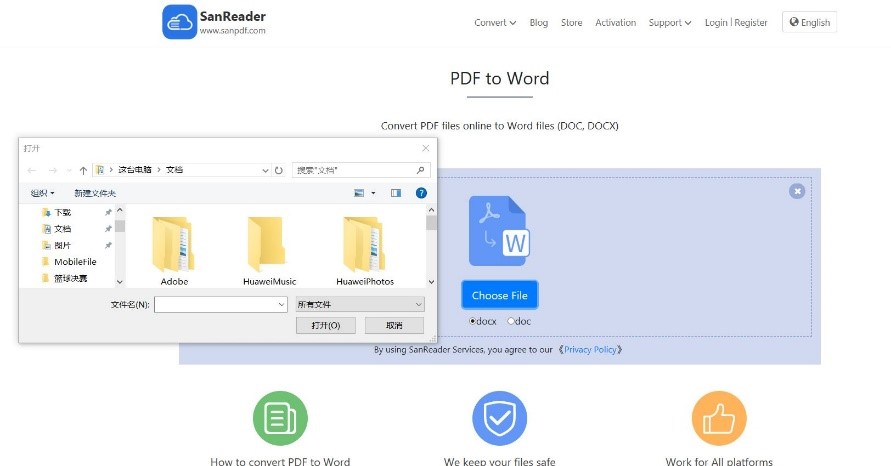Viewport: 891px width, 466px height.
Task: Go up one folder level in the dialog
Action: point(83,170)
